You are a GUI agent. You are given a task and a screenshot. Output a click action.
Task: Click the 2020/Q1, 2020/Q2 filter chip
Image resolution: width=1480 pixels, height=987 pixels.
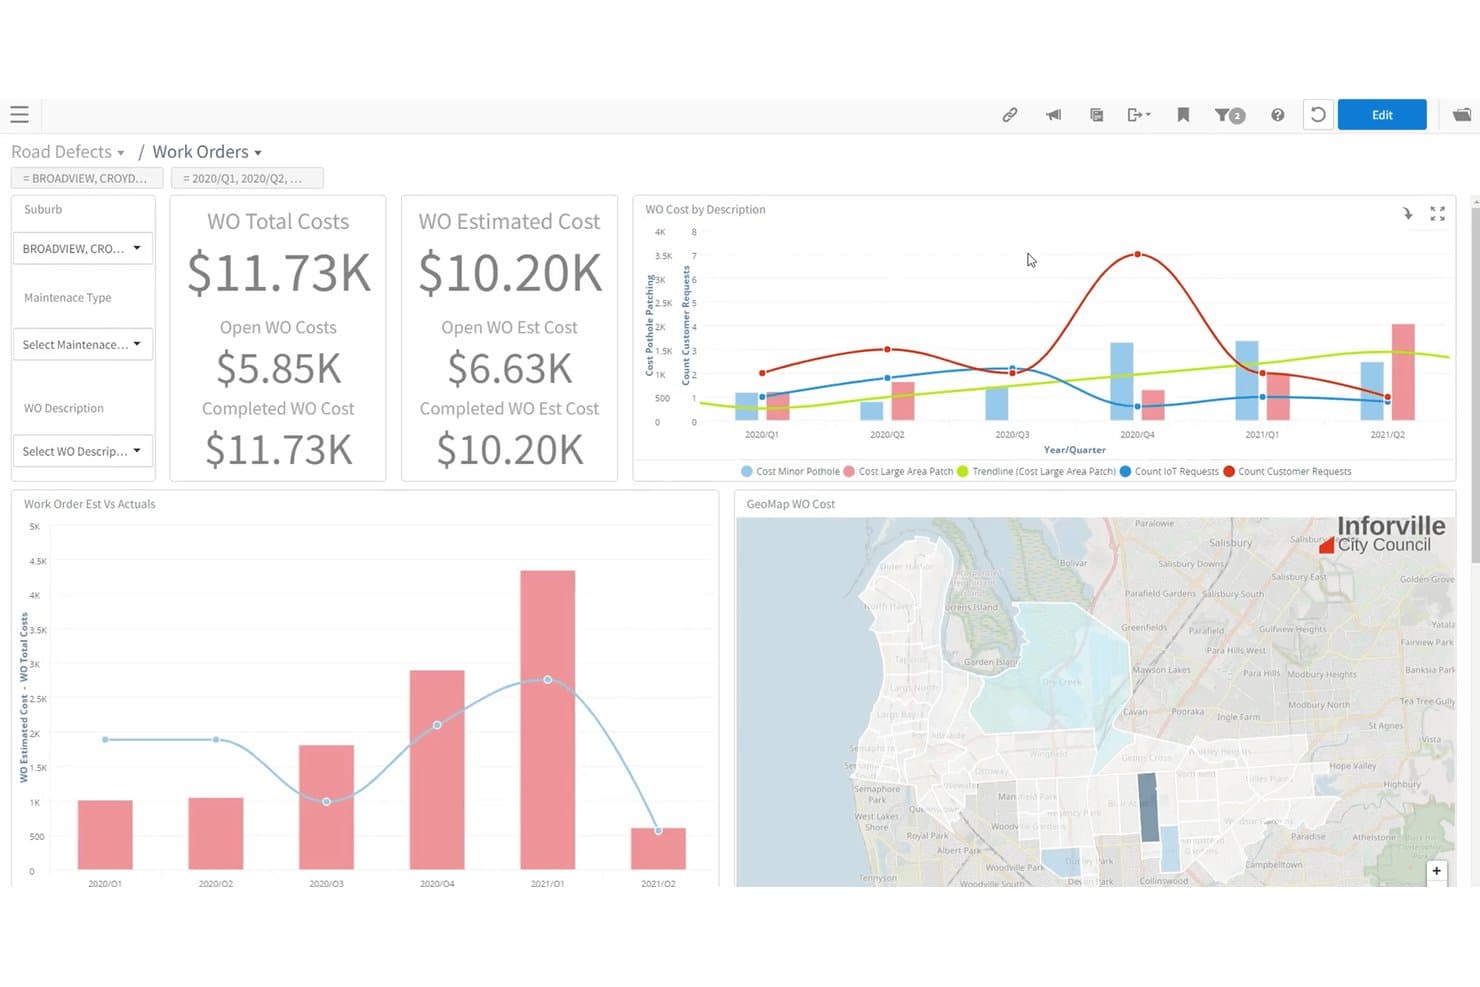coord(247,178)
